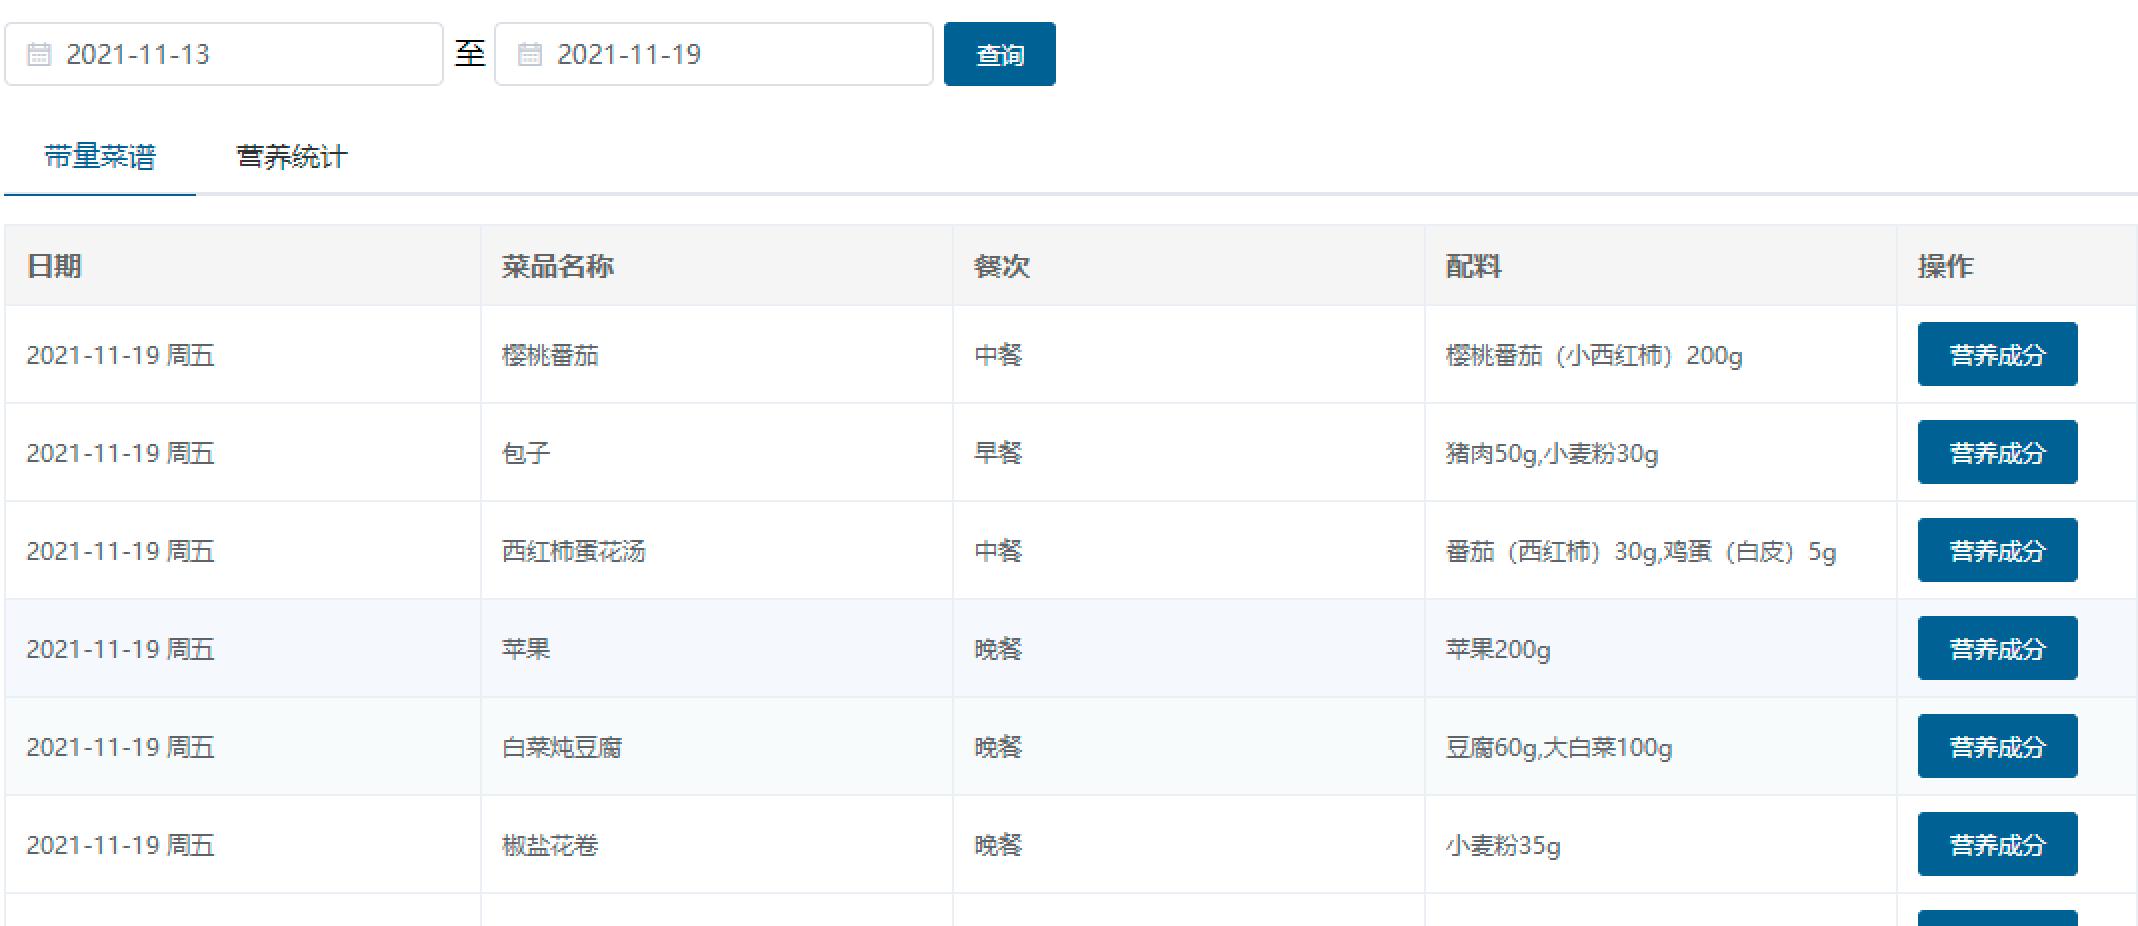Open 营养成分 for 西红柿蛋花汤
This screenshot has height=926, width=2138.
tap(1996, 550)
